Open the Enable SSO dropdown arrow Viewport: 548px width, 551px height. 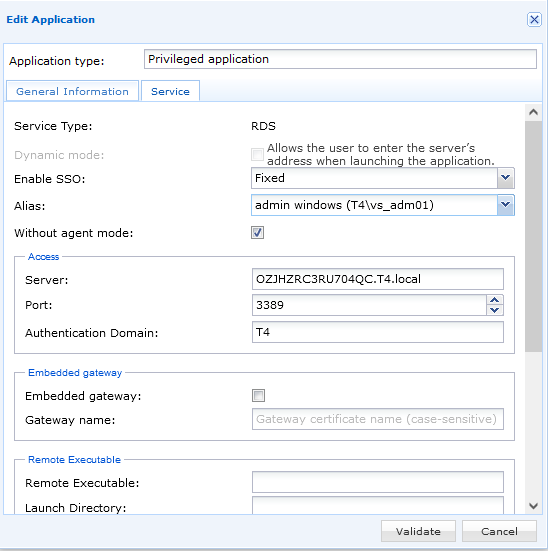(x=505, y=178)
